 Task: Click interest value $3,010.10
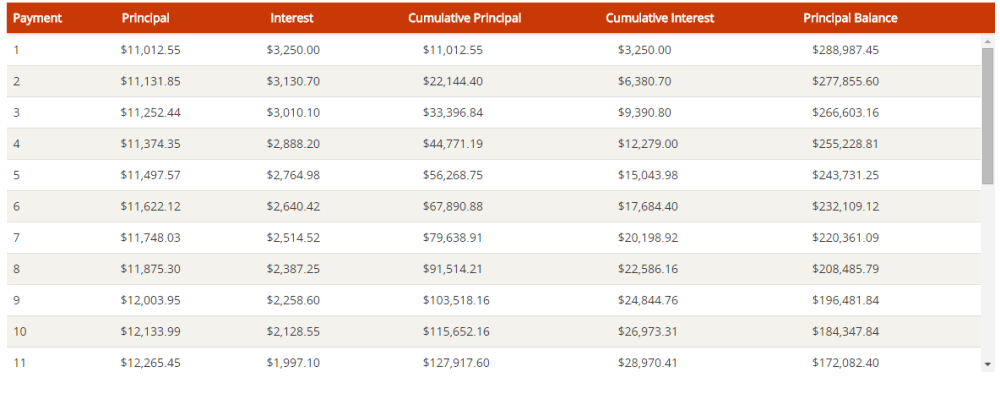pos(293,112)
